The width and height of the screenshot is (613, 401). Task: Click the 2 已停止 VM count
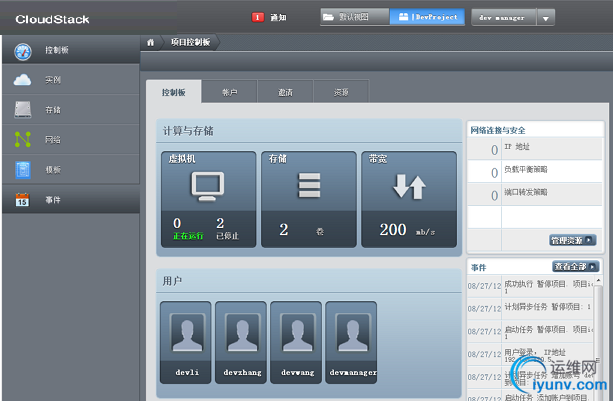pos(227,229)
